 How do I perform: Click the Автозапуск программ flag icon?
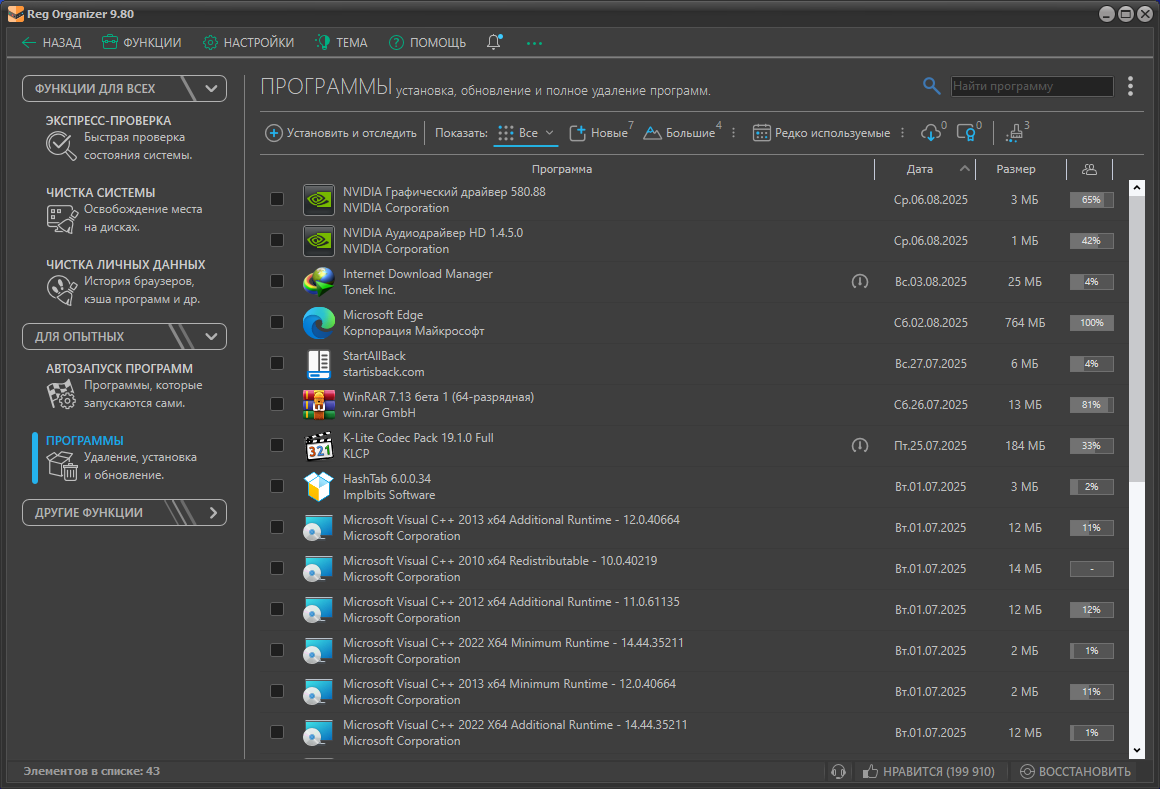[61, 394]
